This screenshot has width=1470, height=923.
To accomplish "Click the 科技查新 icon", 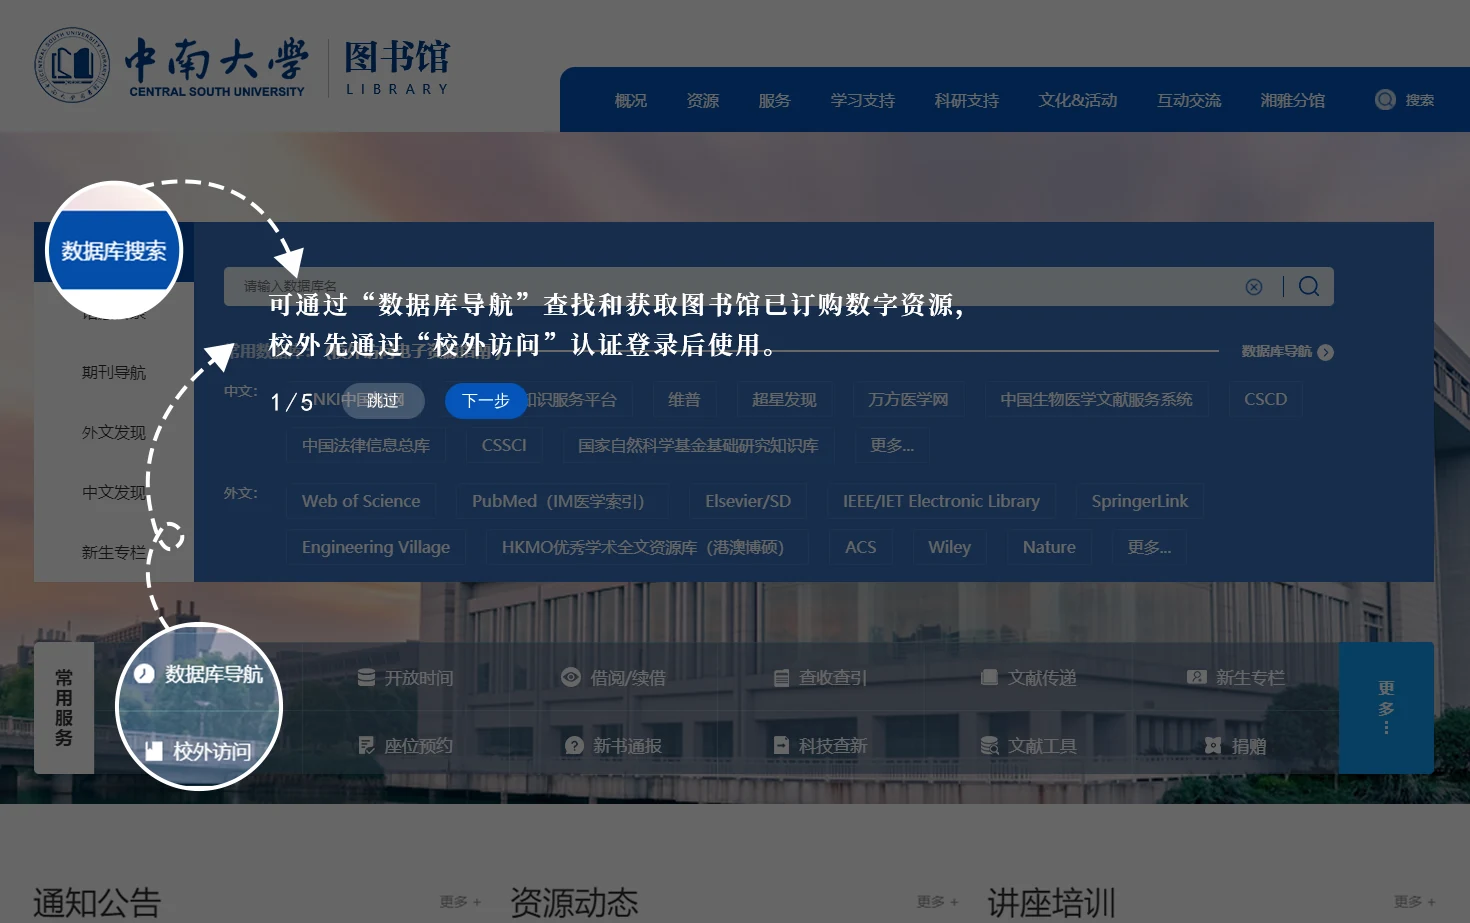I will click(781, 745).
